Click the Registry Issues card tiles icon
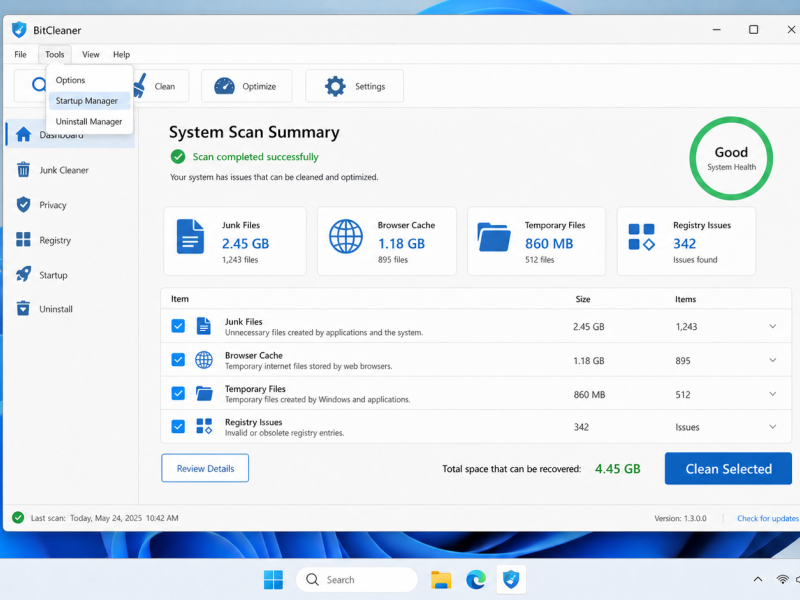The image size is (800, 600). [x=641, y=237]
